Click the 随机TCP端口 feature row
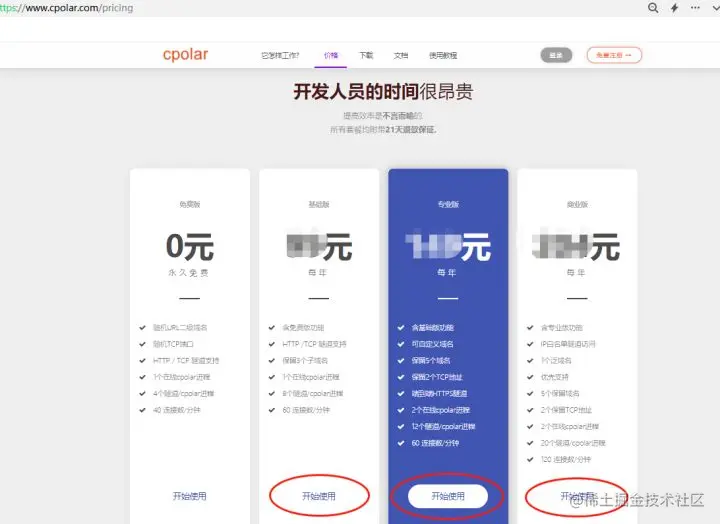720x524 pixels. pos(173,344)
